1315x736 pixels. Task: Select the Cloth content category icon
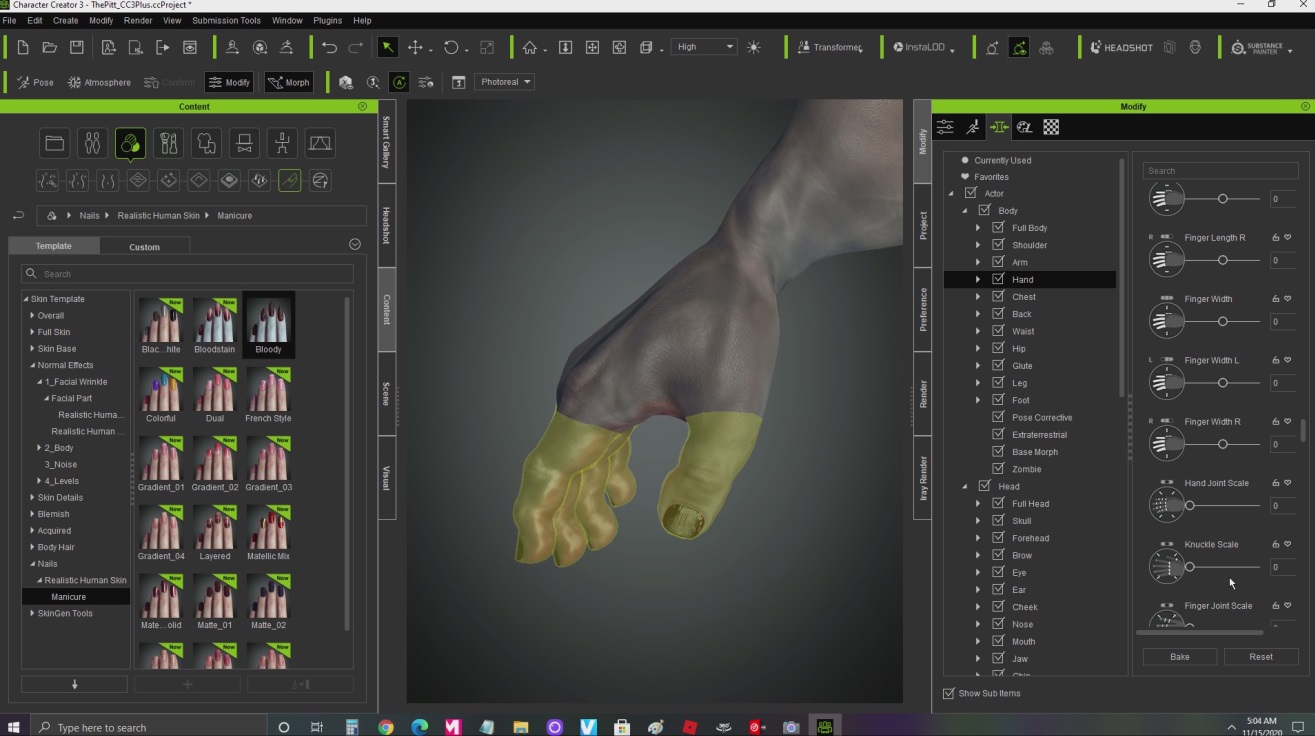pos(206,144)
